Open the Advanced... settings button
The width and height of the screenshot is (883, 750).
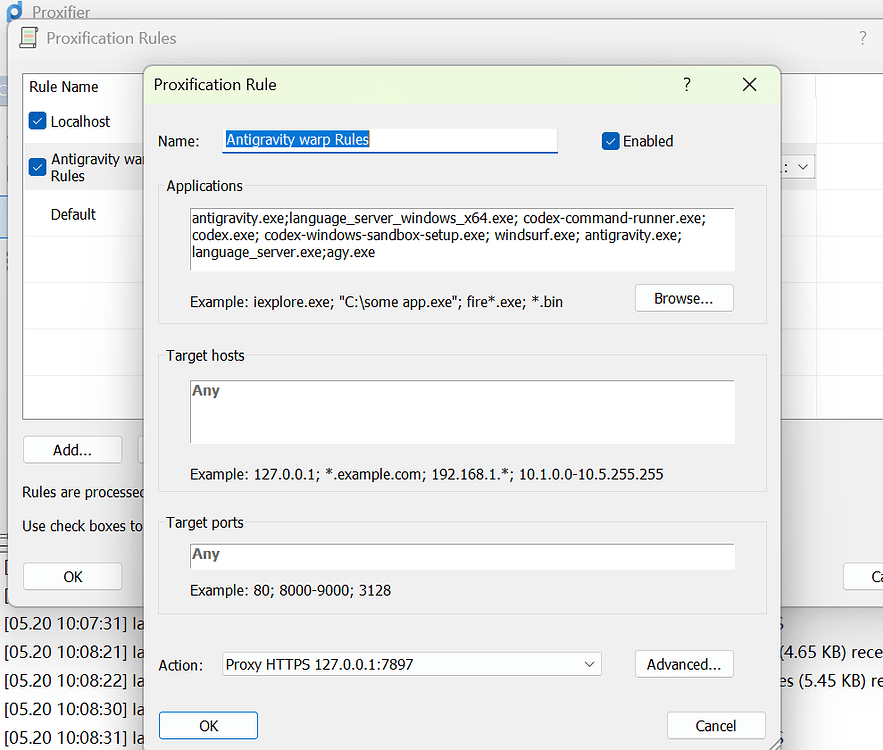click(684, 664)
